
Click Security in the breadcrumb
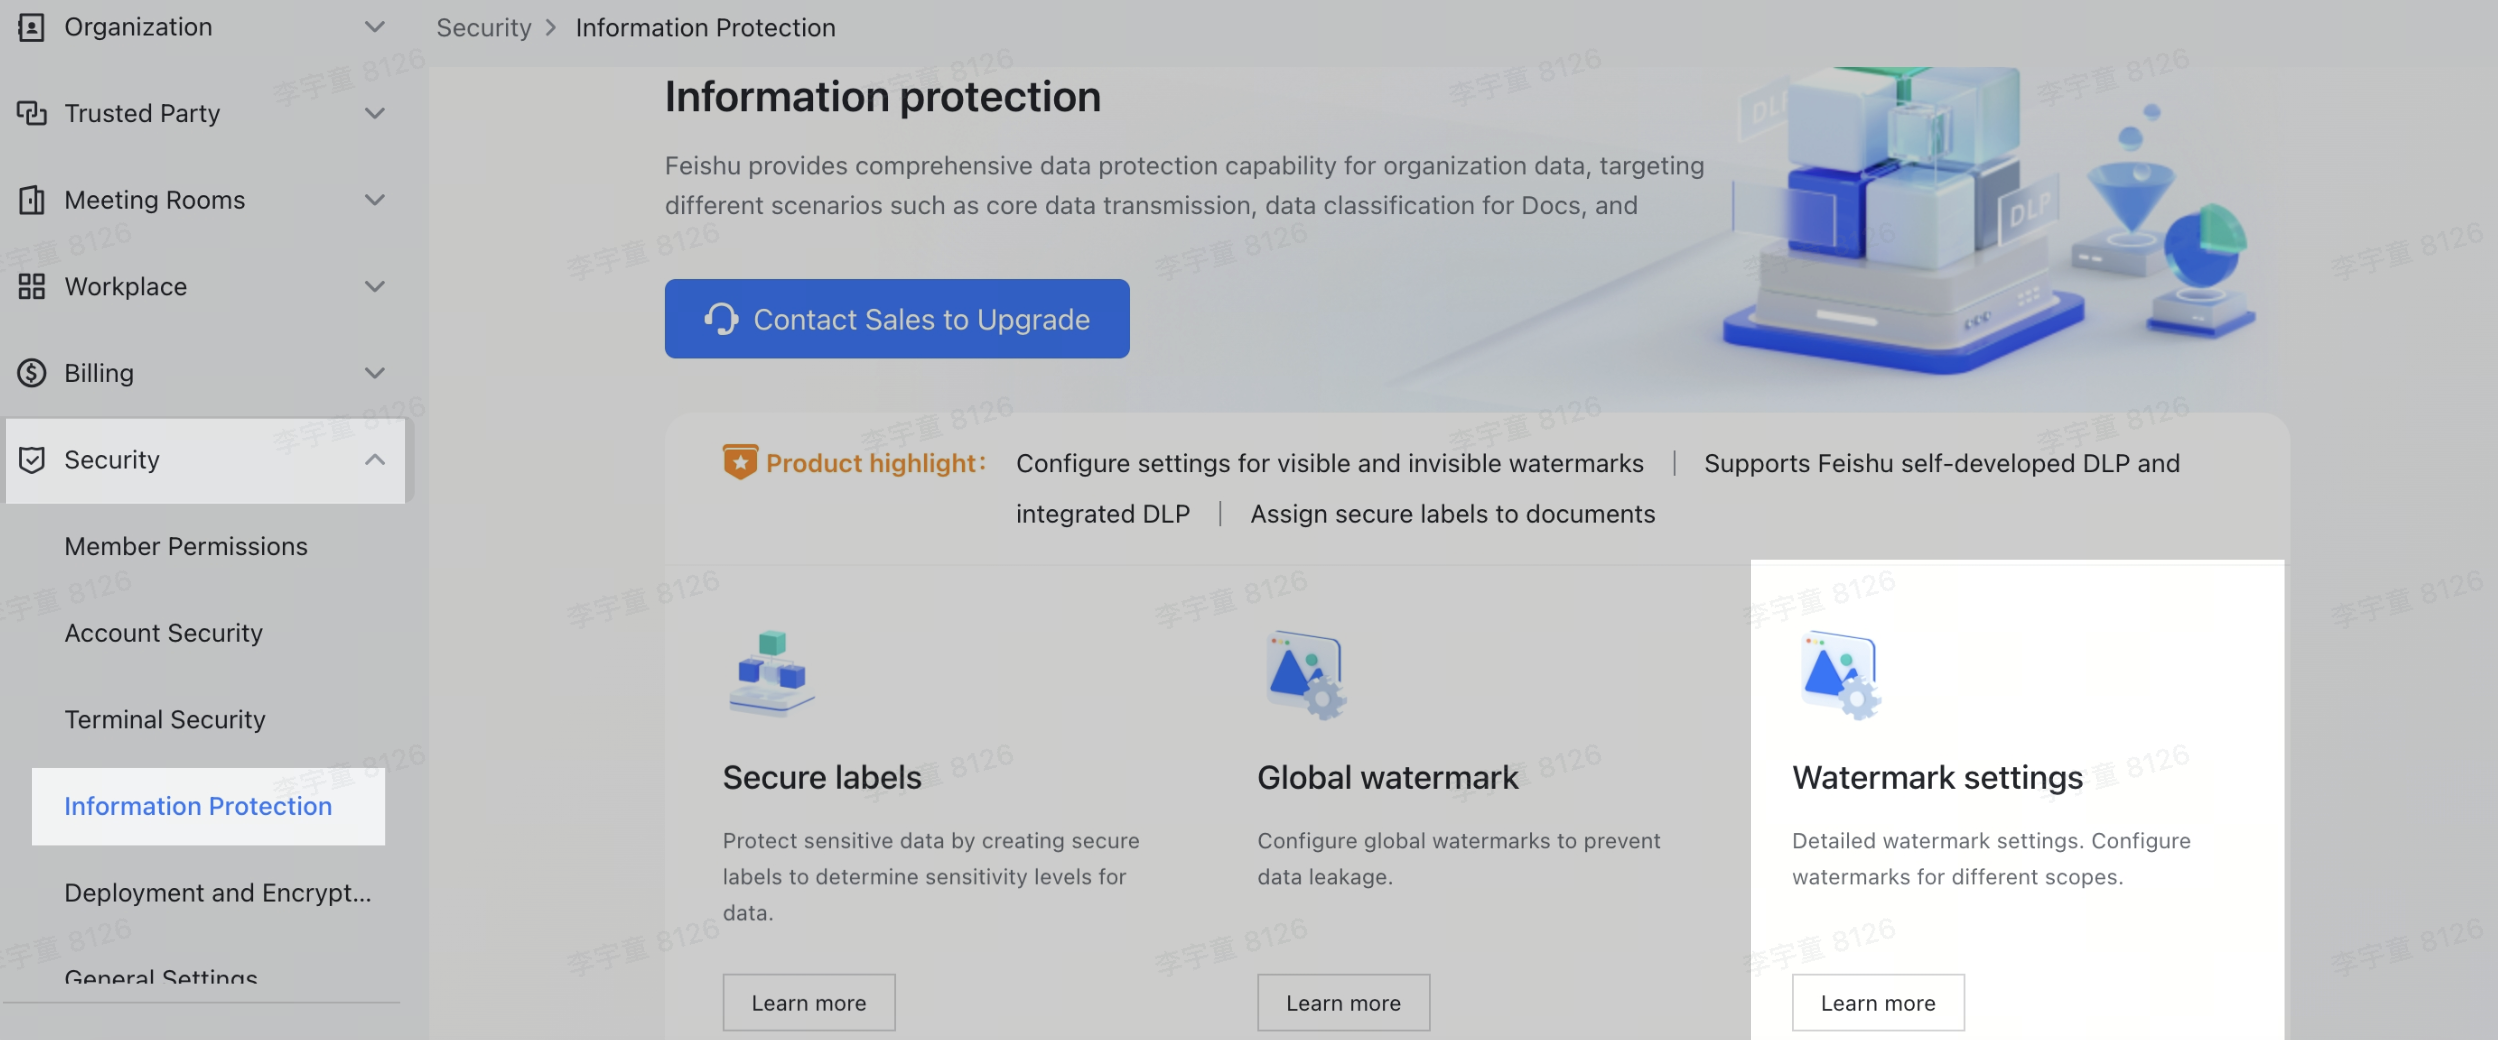tap(483, 28)
